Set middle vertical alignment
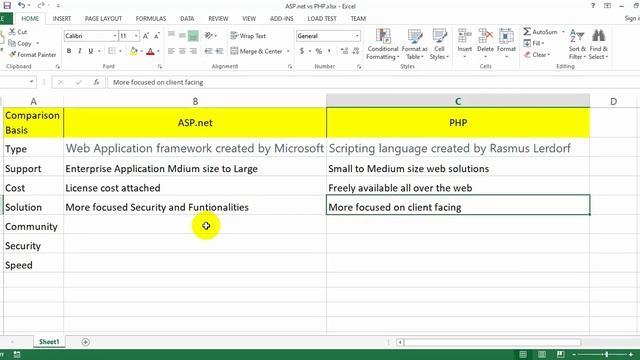640x360 pixels. [182, 36]
